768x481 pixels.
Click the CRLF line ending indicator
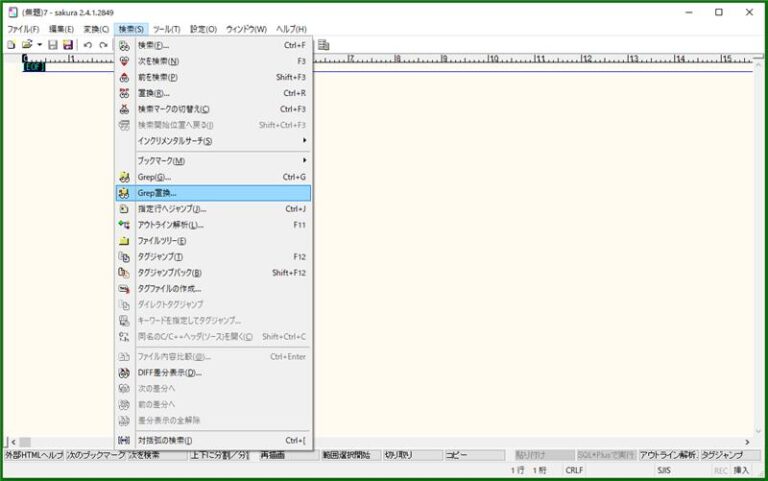click(574, 469)
